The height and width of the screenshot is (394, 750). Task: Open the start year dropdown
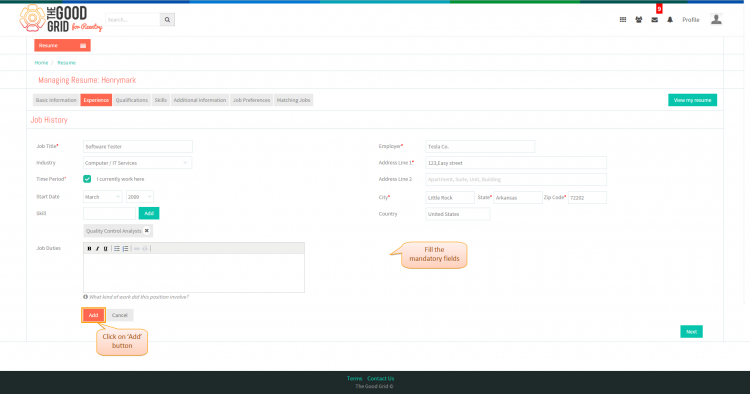[139, 197]
